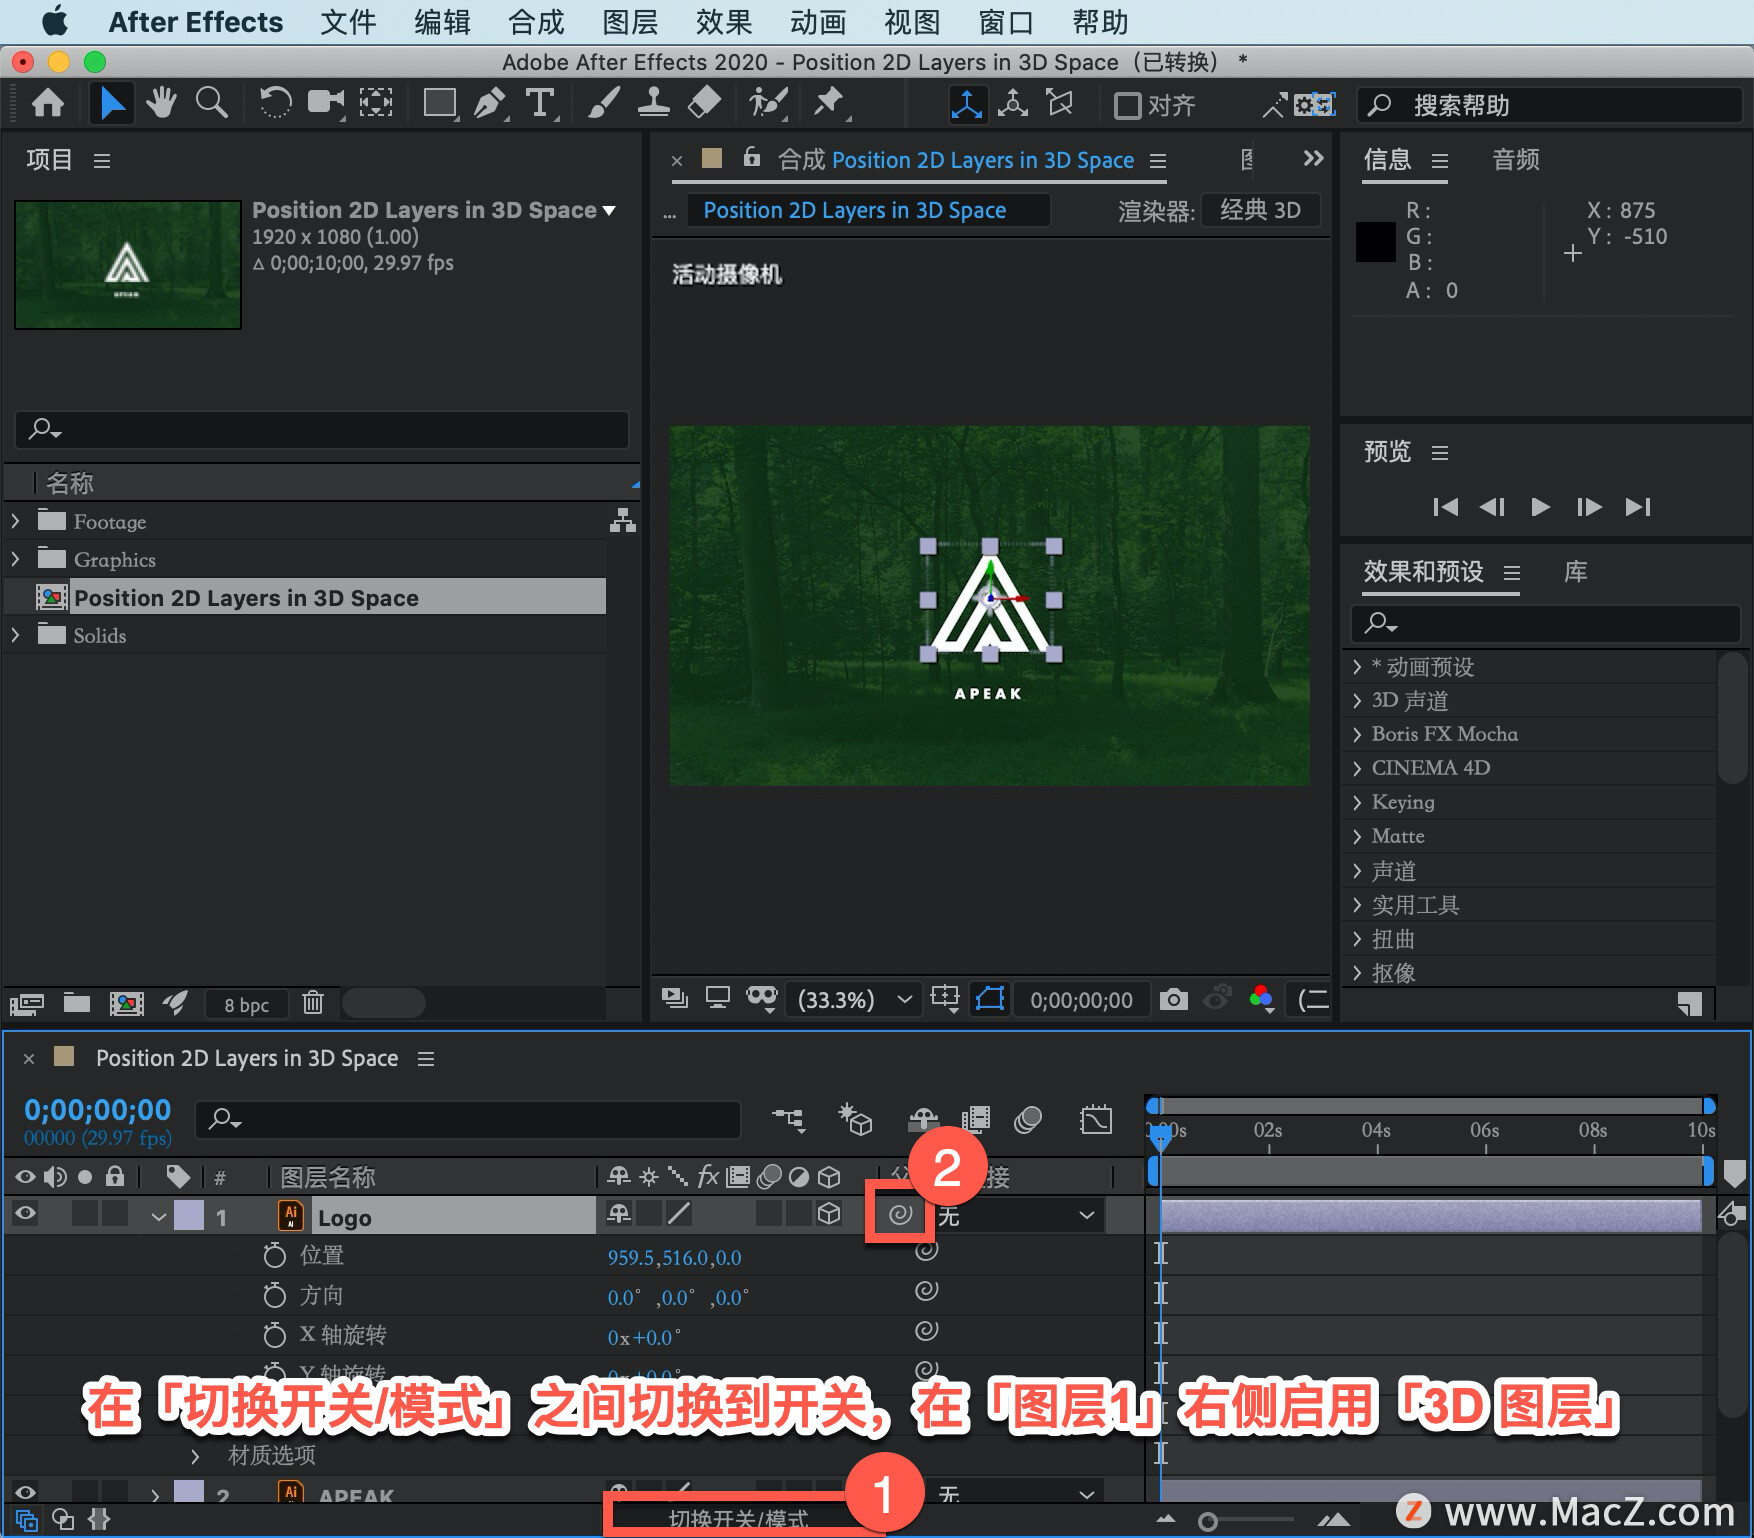This screenshot has width=1754, height=1538.
Task: Open the composition mini-flowchart icon in timeline
Action: (788, 1119)
